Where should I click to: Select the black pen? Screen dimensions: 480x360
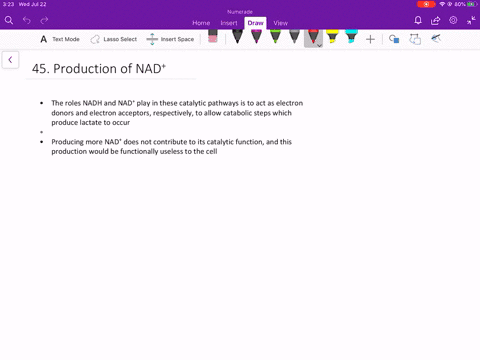[237, 37]
